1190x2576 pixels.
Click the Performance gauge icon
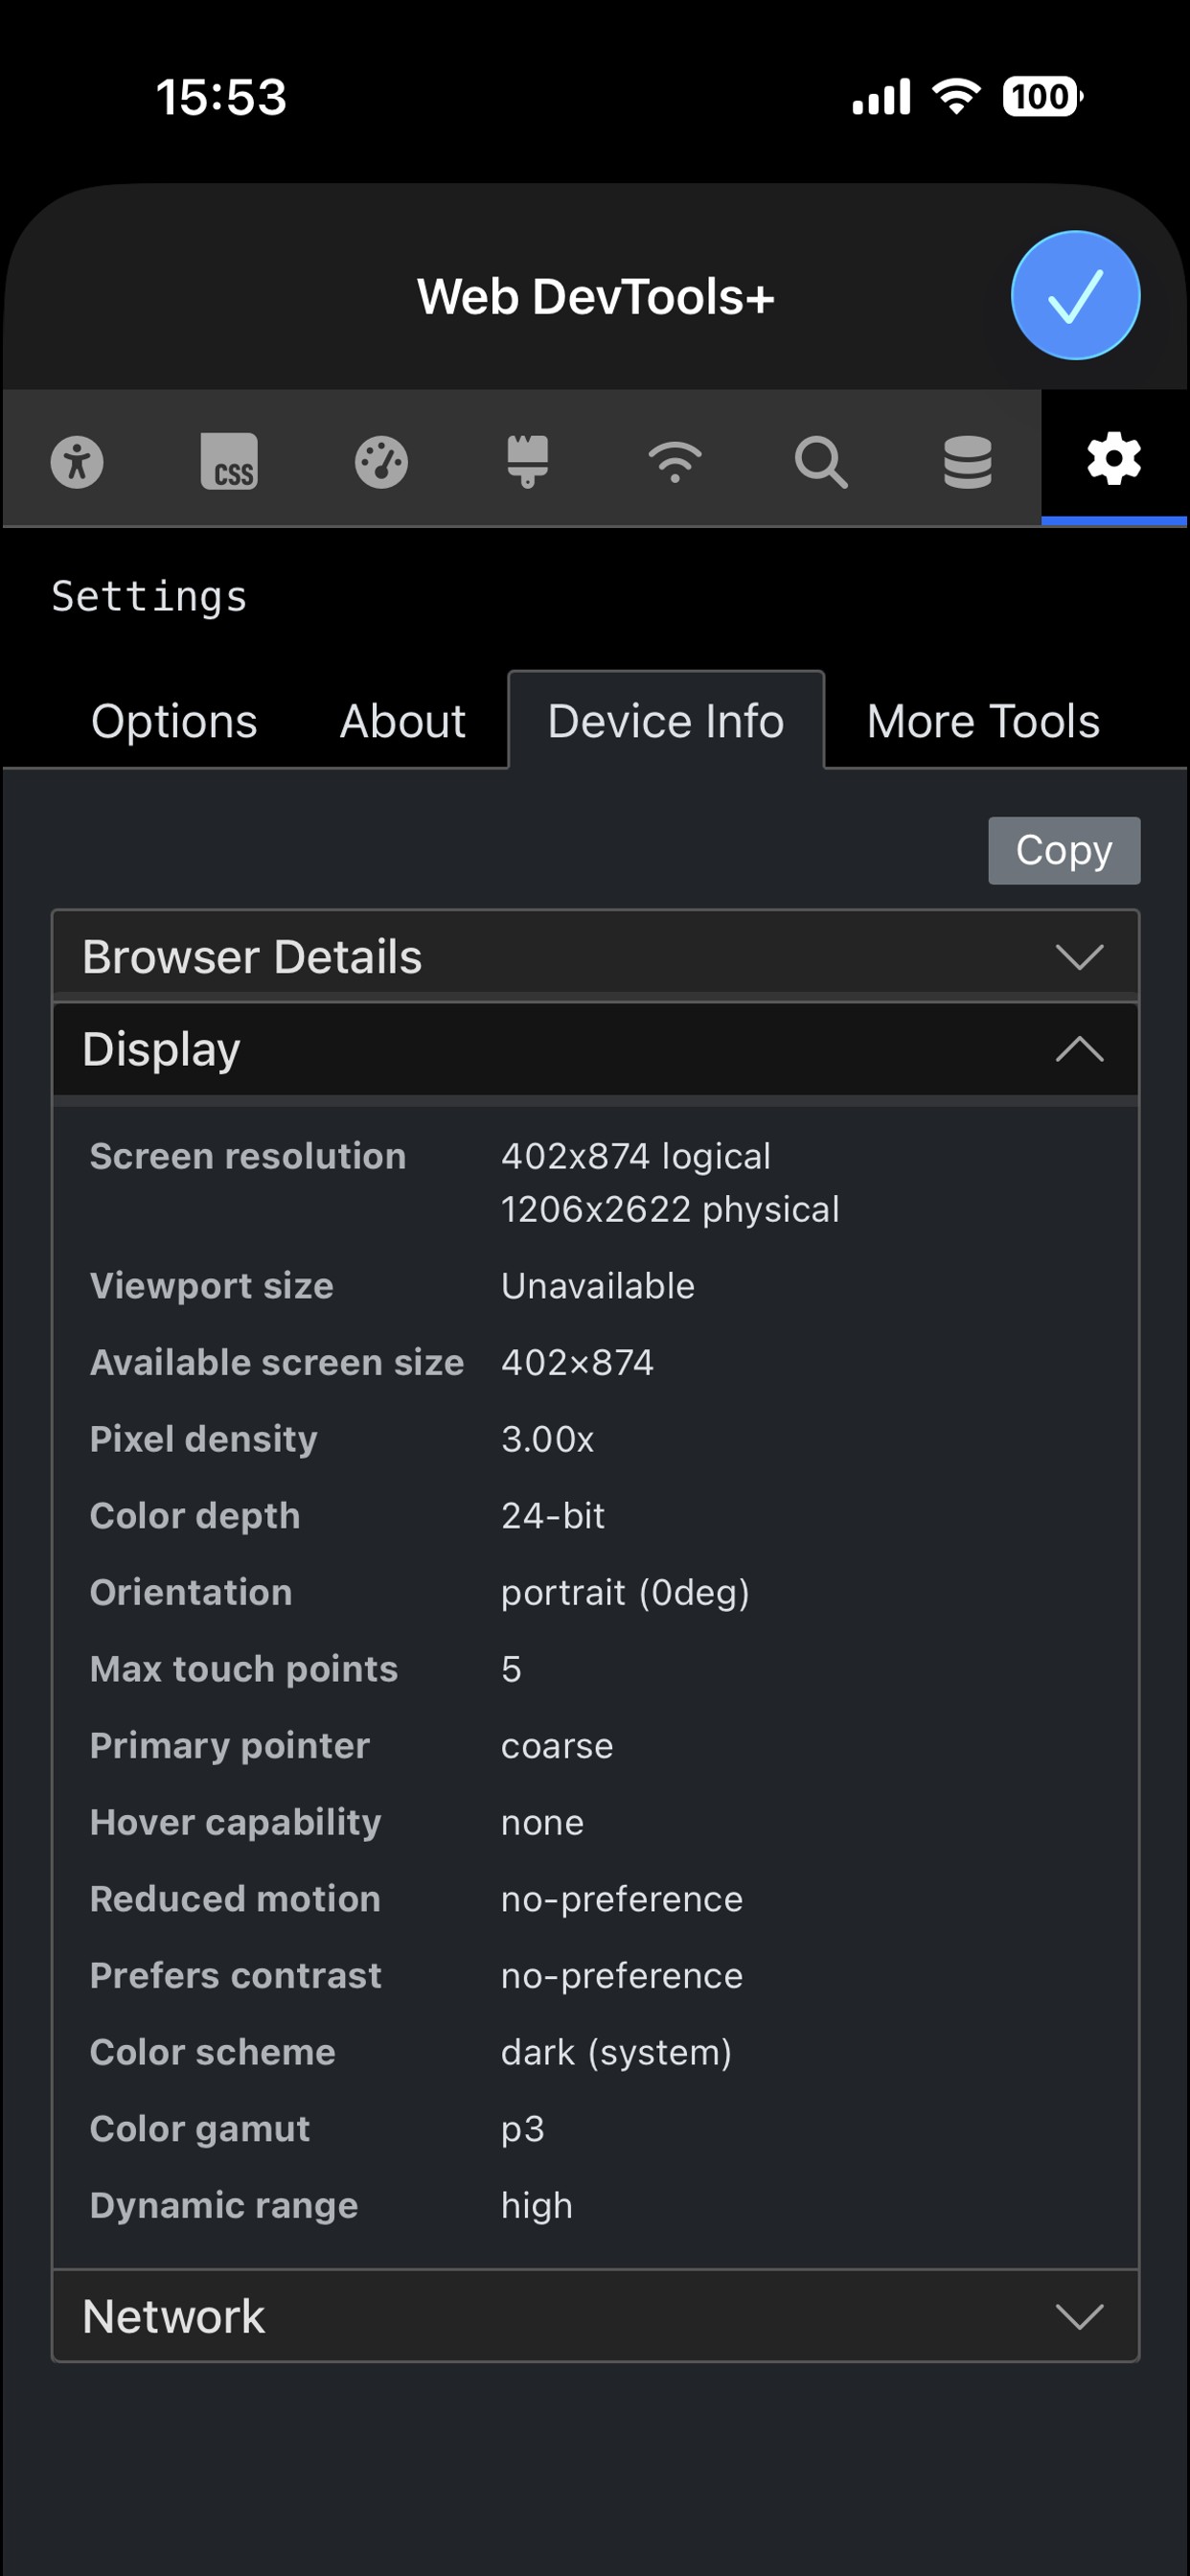[379, 461]
